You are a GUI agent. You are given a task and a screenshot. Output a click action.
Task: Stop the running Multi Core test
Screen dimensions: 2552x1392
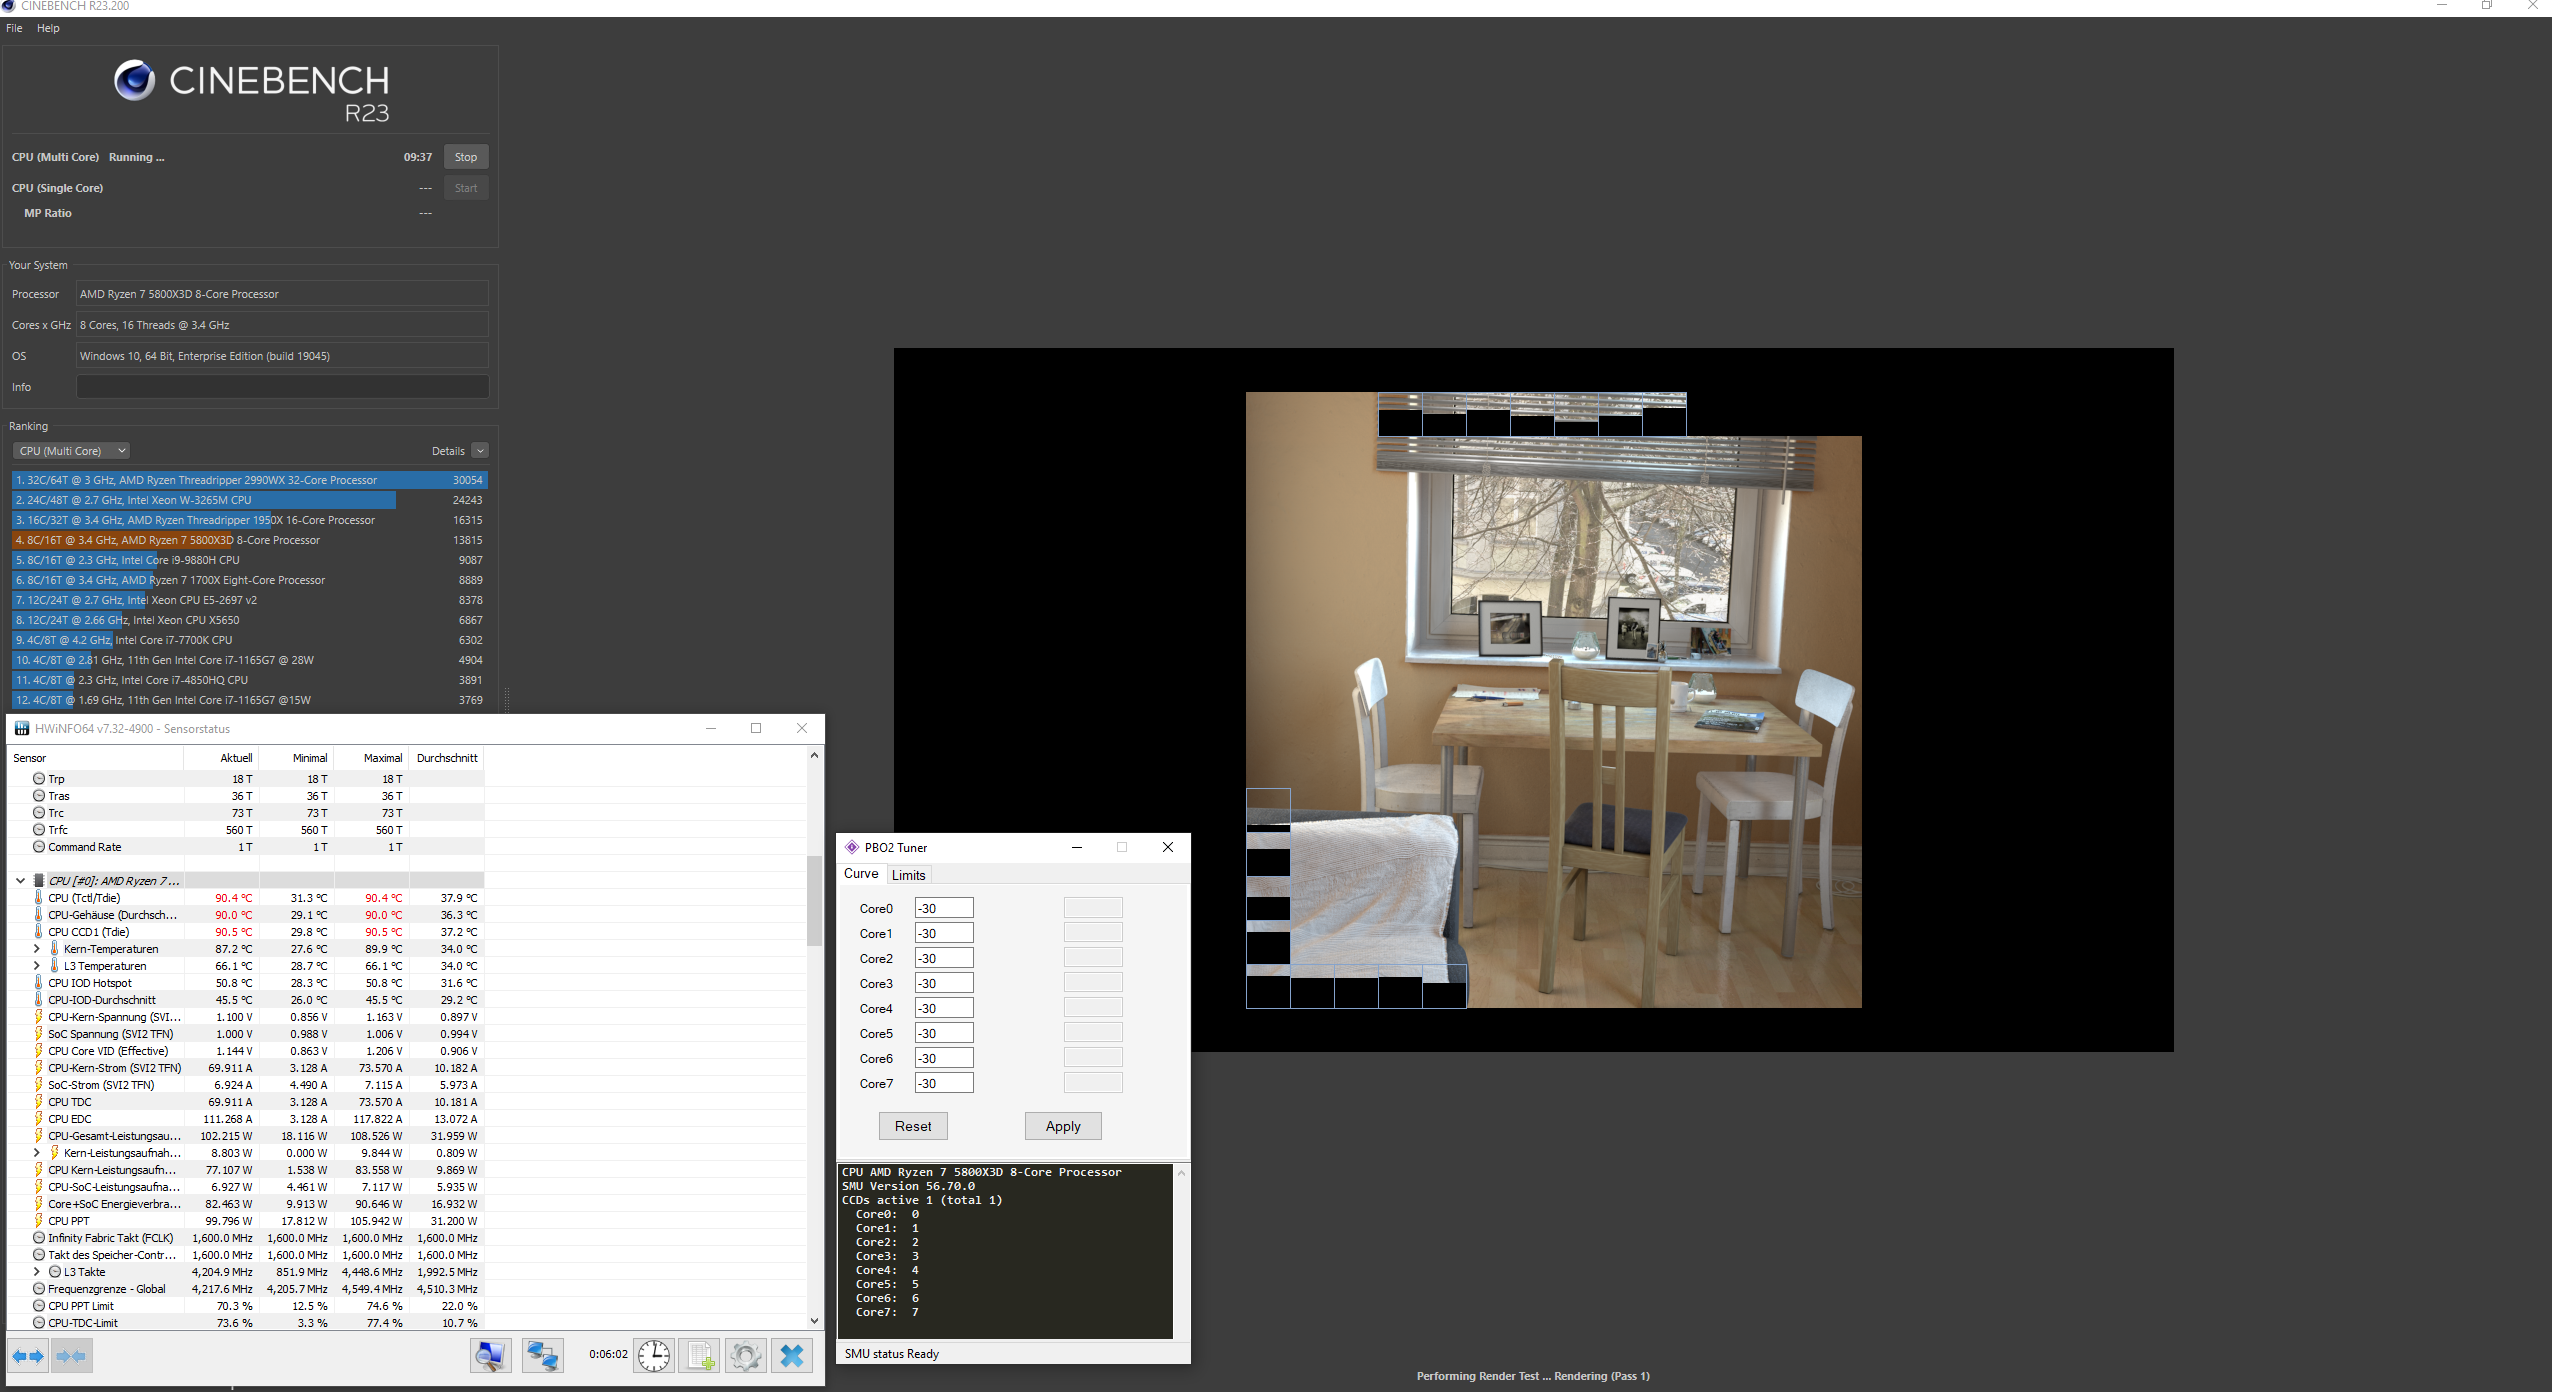pos(465,157)
